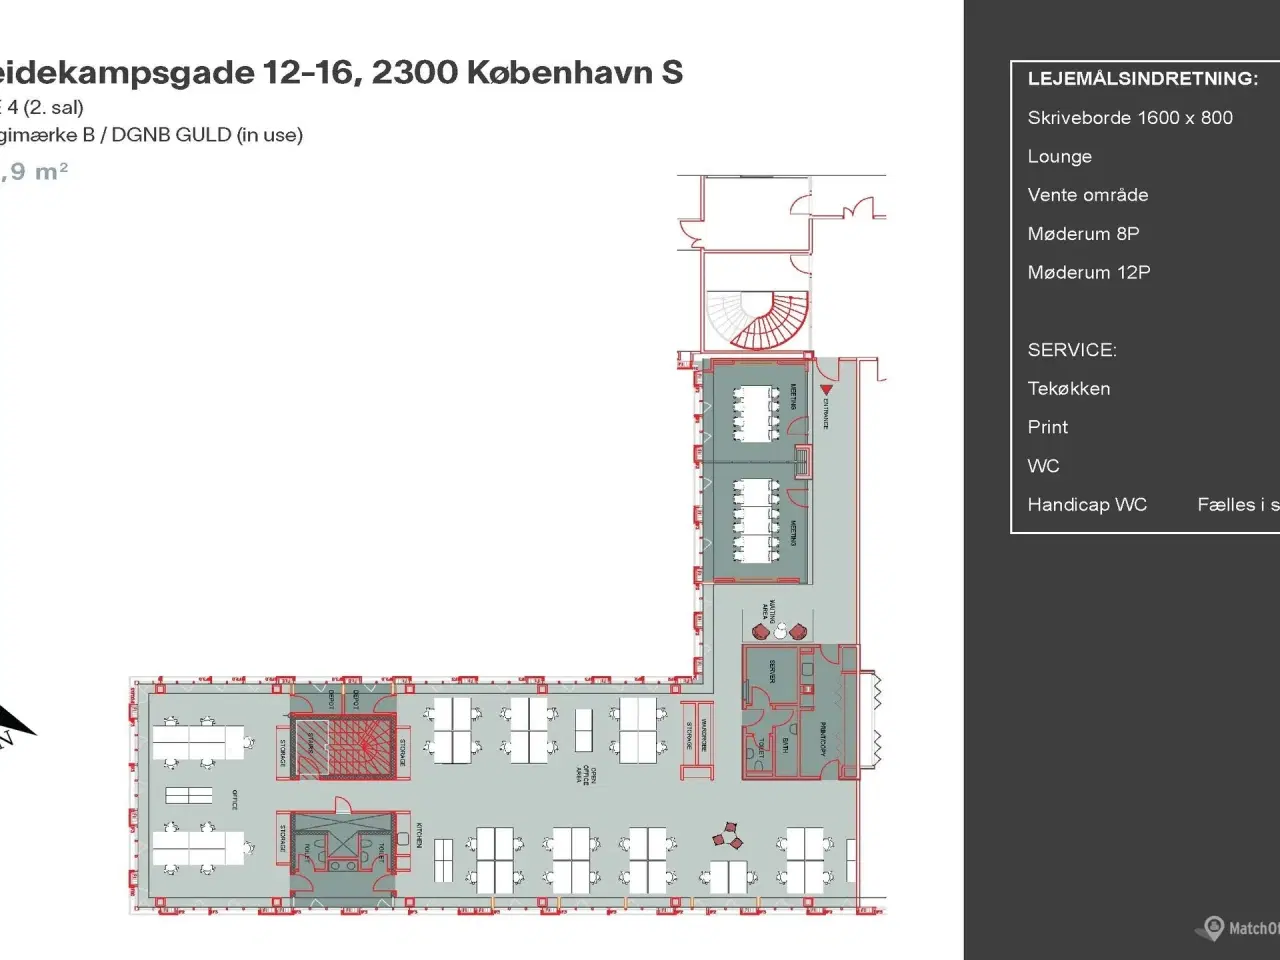Select the 'Møderum 8P' list entry
Screen dimensions: 1280x960
click(1083, 234)
